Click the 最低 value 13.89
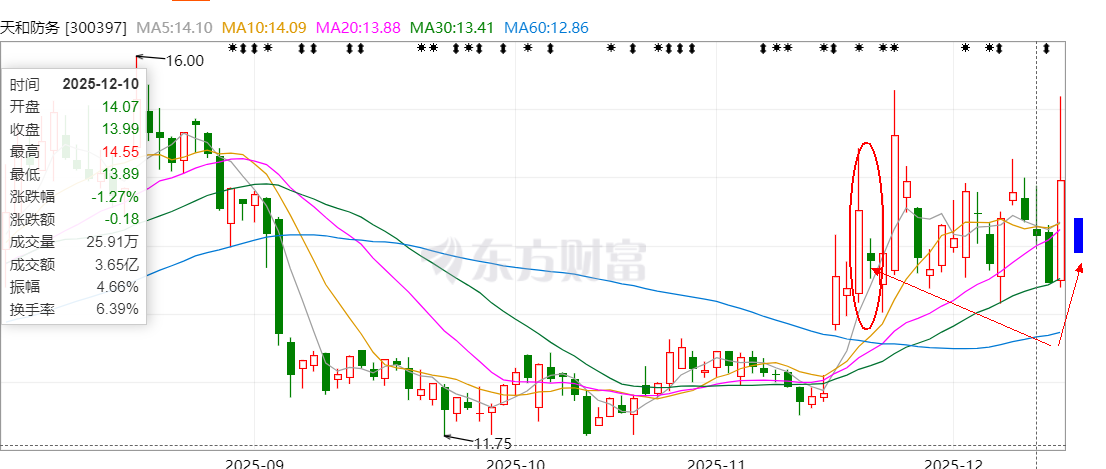 pyautogui.click(x=121, y=174)
